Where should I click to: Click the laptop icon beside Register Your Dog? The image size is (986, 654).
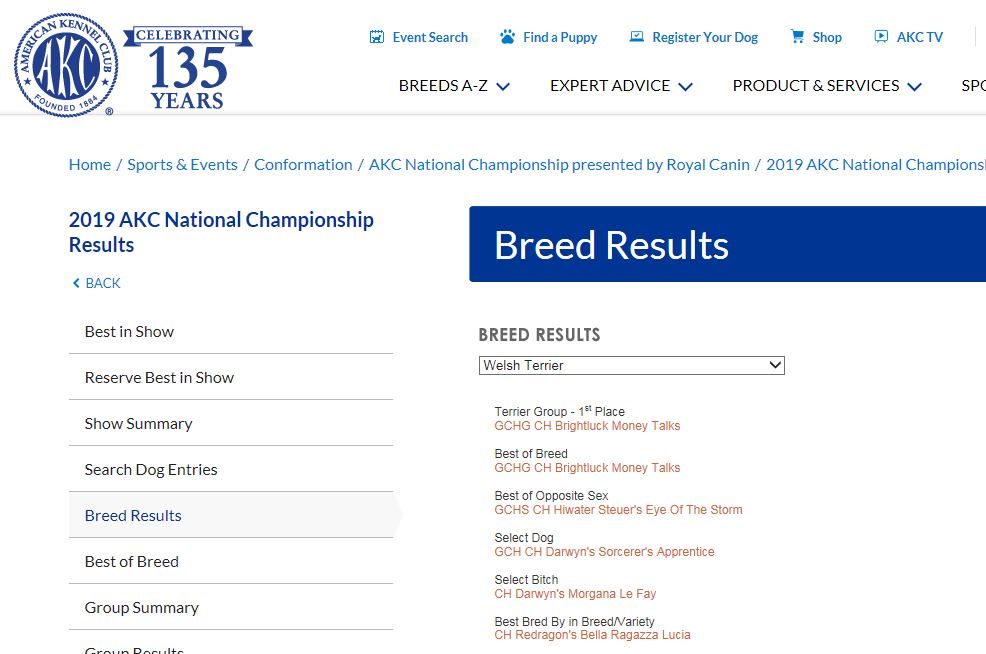pos(637,36)
